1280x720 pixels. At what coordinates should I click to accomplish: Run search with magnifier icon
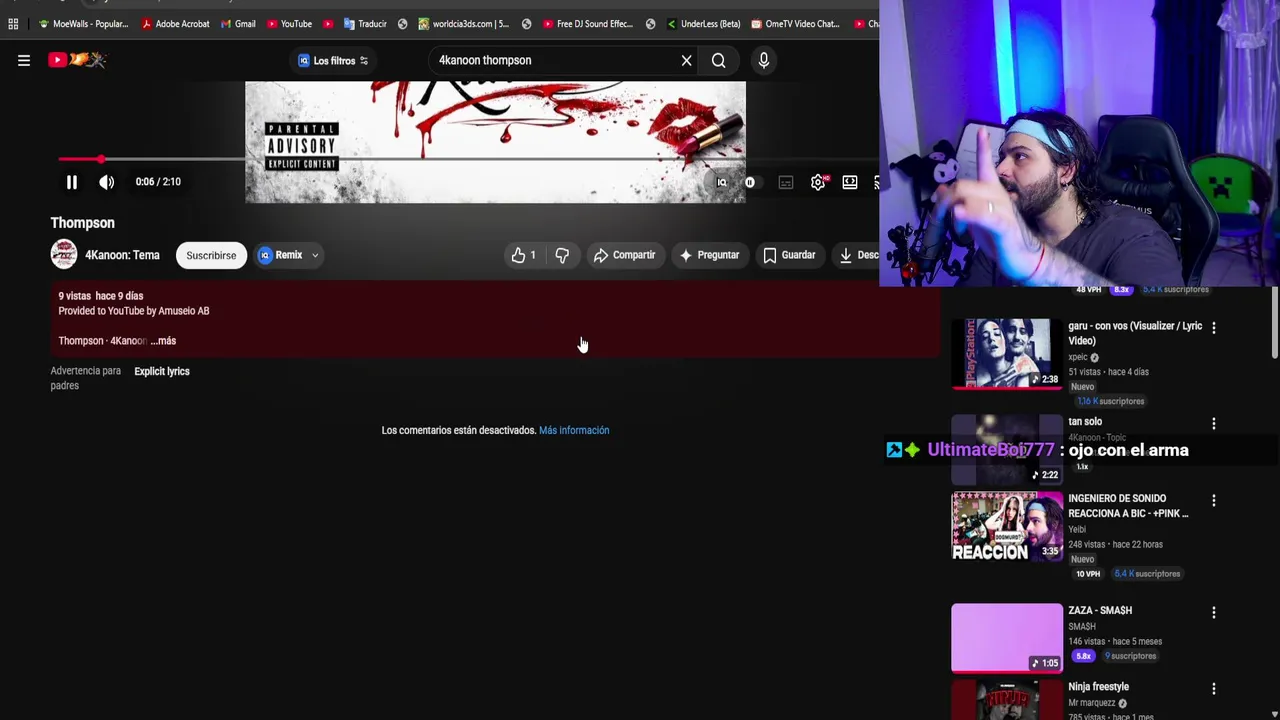pyautogui.click(x=718, y=60)
